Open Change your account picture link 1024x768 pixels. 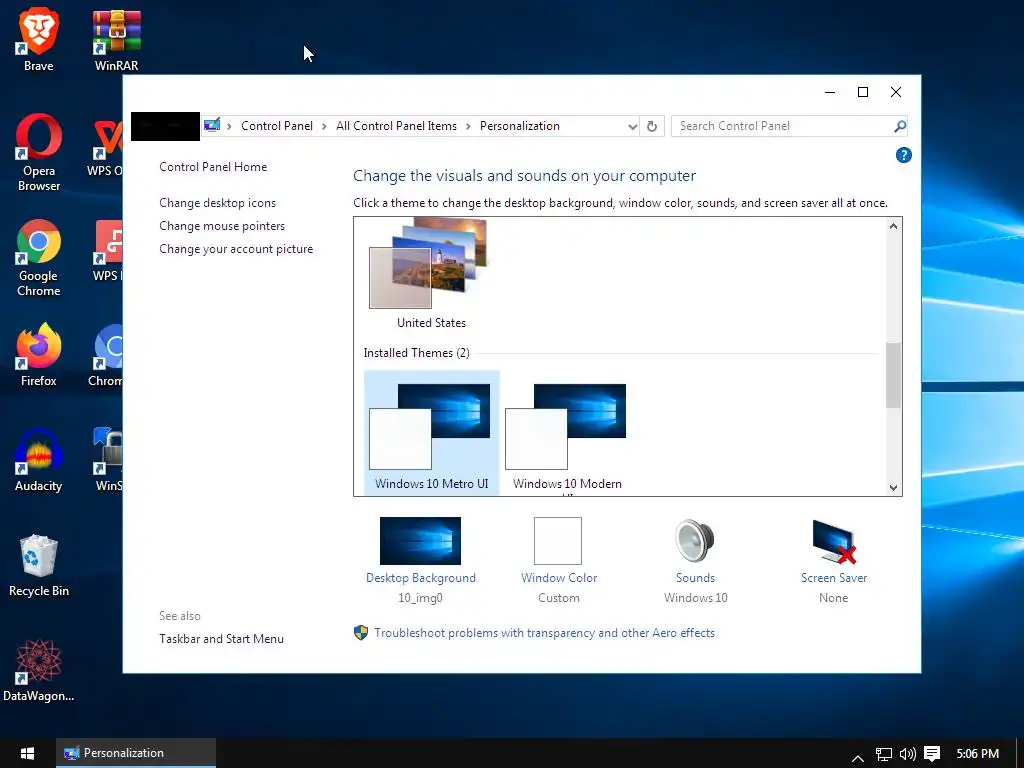click(236, 249)
